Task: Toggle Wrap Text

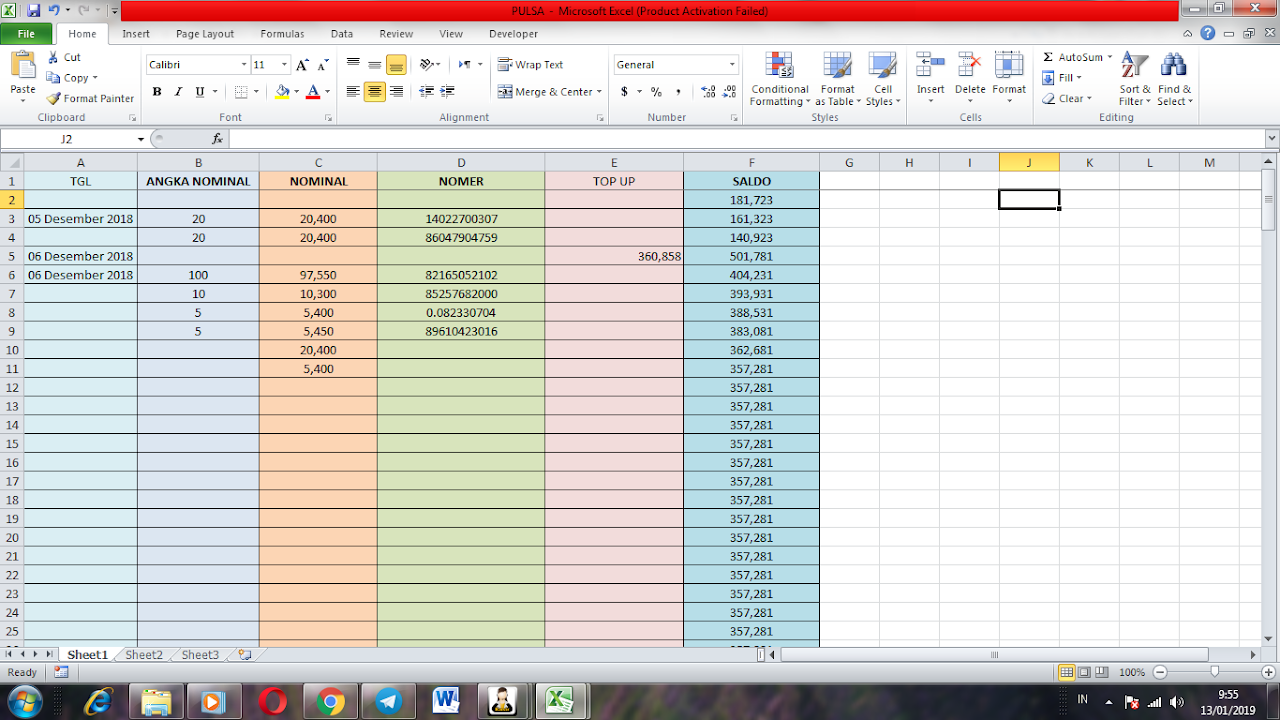Action: pos(531,65)
